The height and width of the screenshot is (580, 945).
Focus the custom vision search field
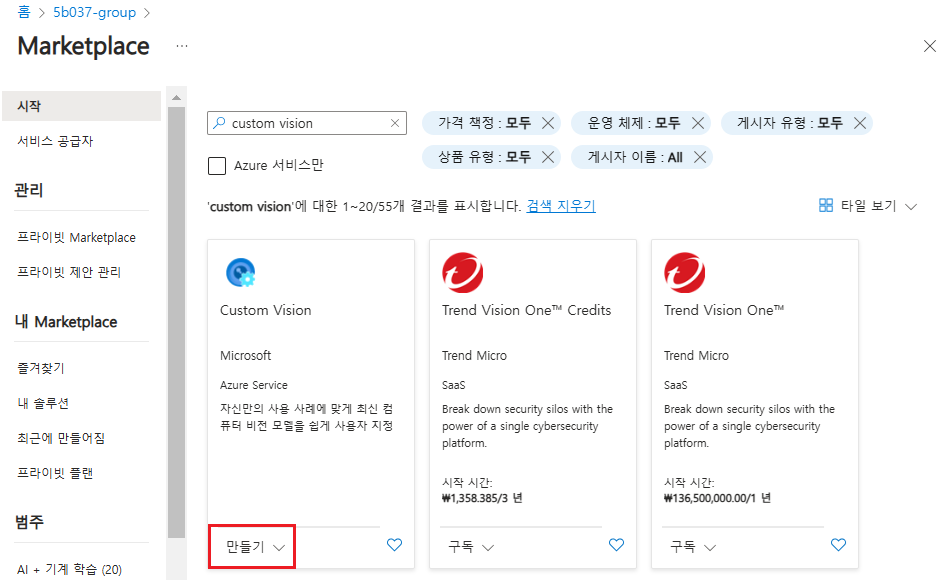click(307, 123)
